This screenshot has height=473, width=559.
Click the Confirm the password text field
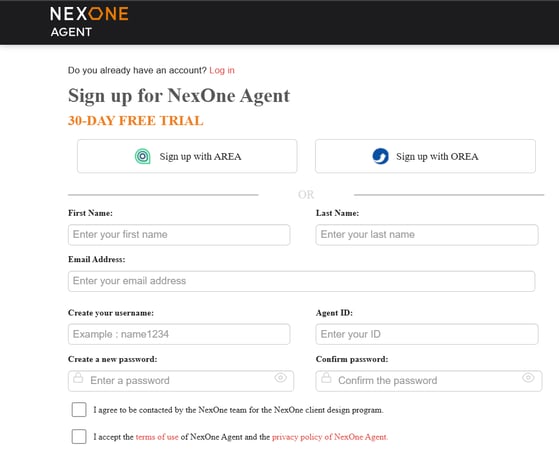tap(429, 381)
